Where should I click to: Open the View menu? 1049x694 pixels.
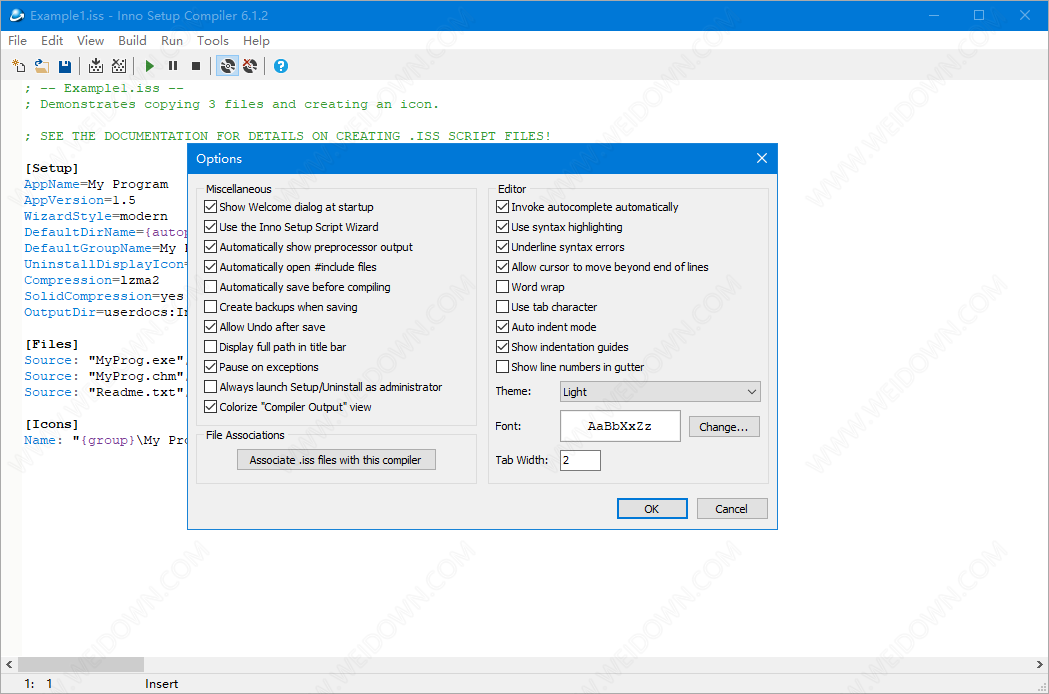[90, 41]
